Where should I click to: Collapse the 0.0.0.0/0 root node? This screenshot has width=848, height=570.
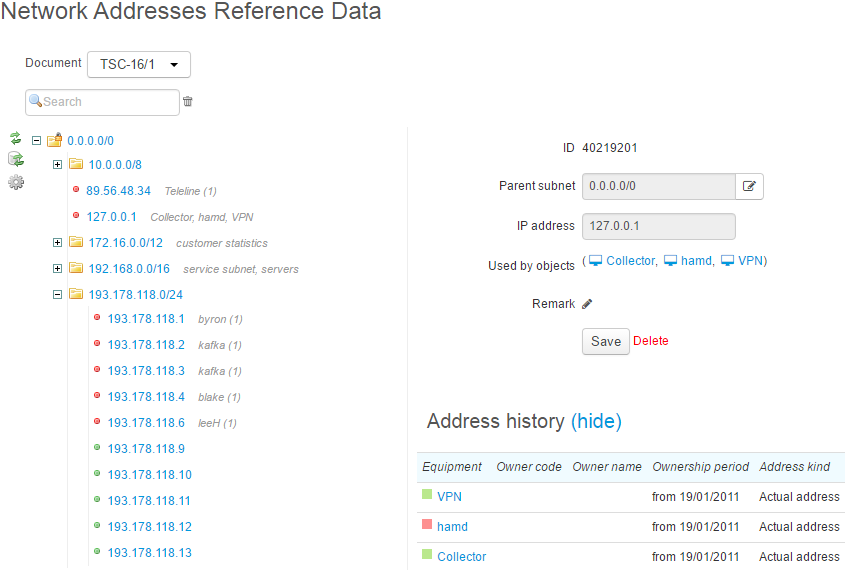point(36,141)
